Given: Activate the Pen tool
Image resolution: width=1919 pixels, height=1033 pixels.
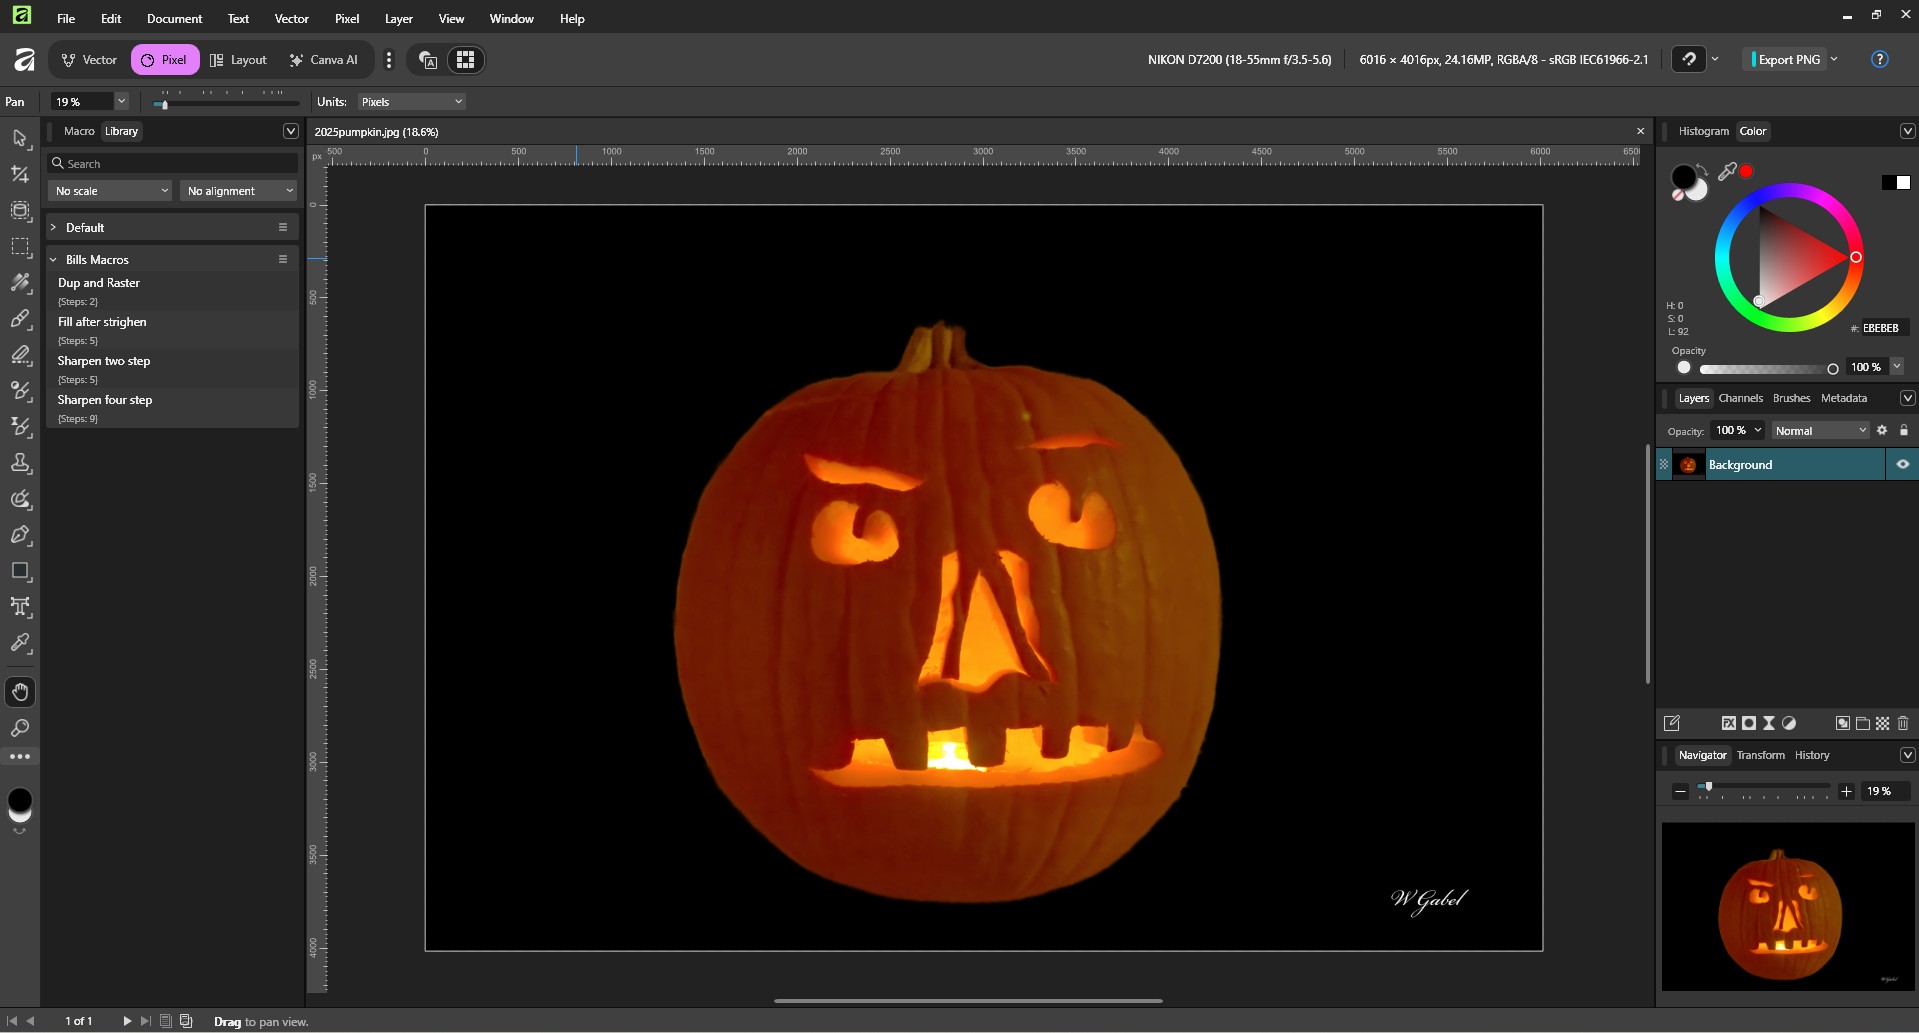Looking at the screenshot, I should point(20,535).
